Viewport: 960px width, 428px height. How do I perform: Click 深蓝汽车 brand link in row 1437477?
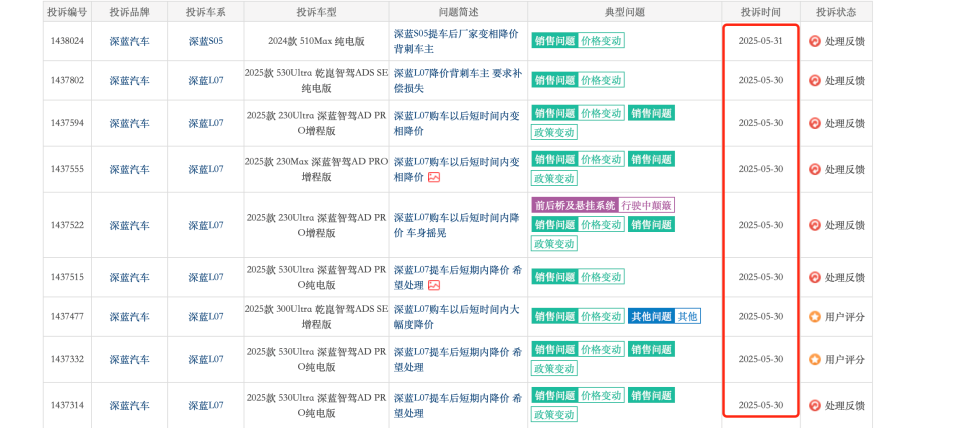pyautogui.click(x=129, y=317)
